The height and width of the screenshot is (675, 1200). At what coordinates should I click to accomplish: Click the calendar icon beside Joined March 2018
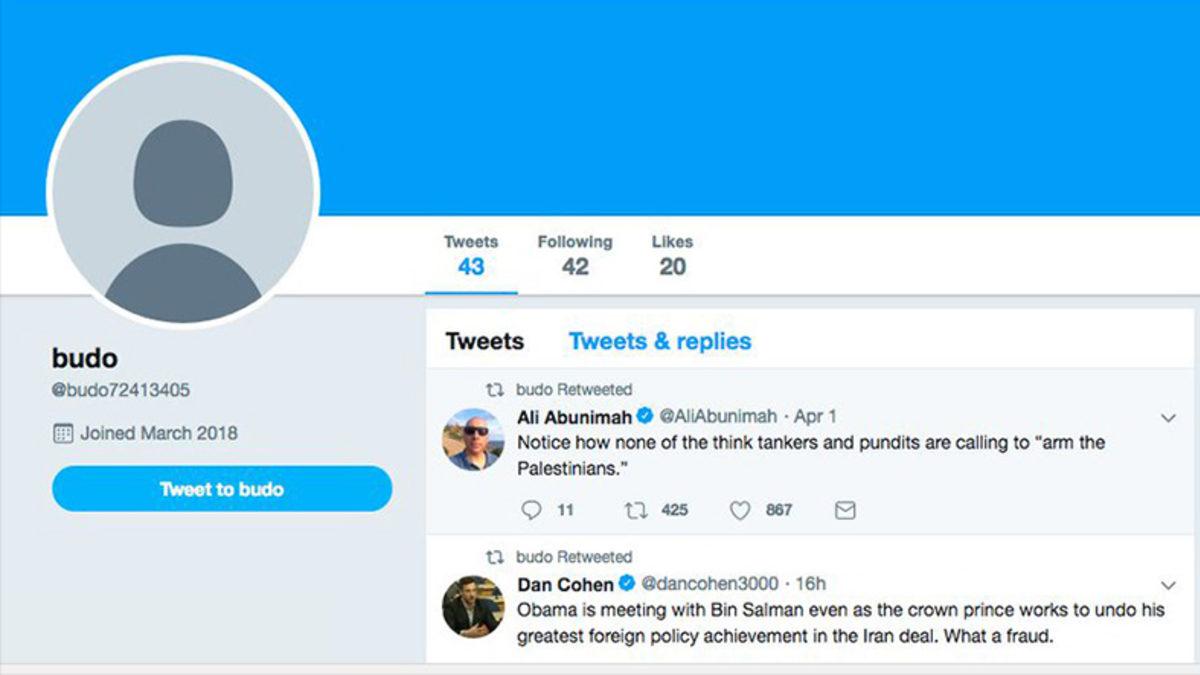[x=62, y=432]
